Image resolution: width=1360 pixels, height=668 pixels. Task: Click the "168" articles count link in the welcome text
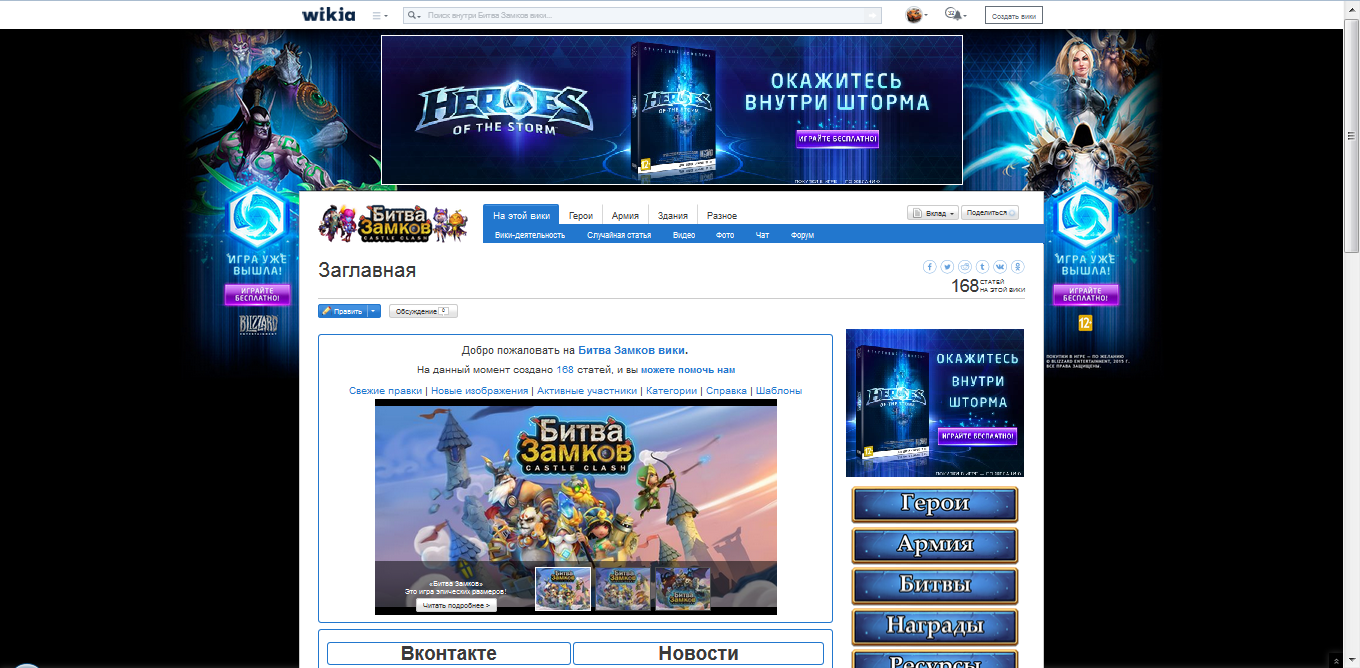[x=565, y=370]
